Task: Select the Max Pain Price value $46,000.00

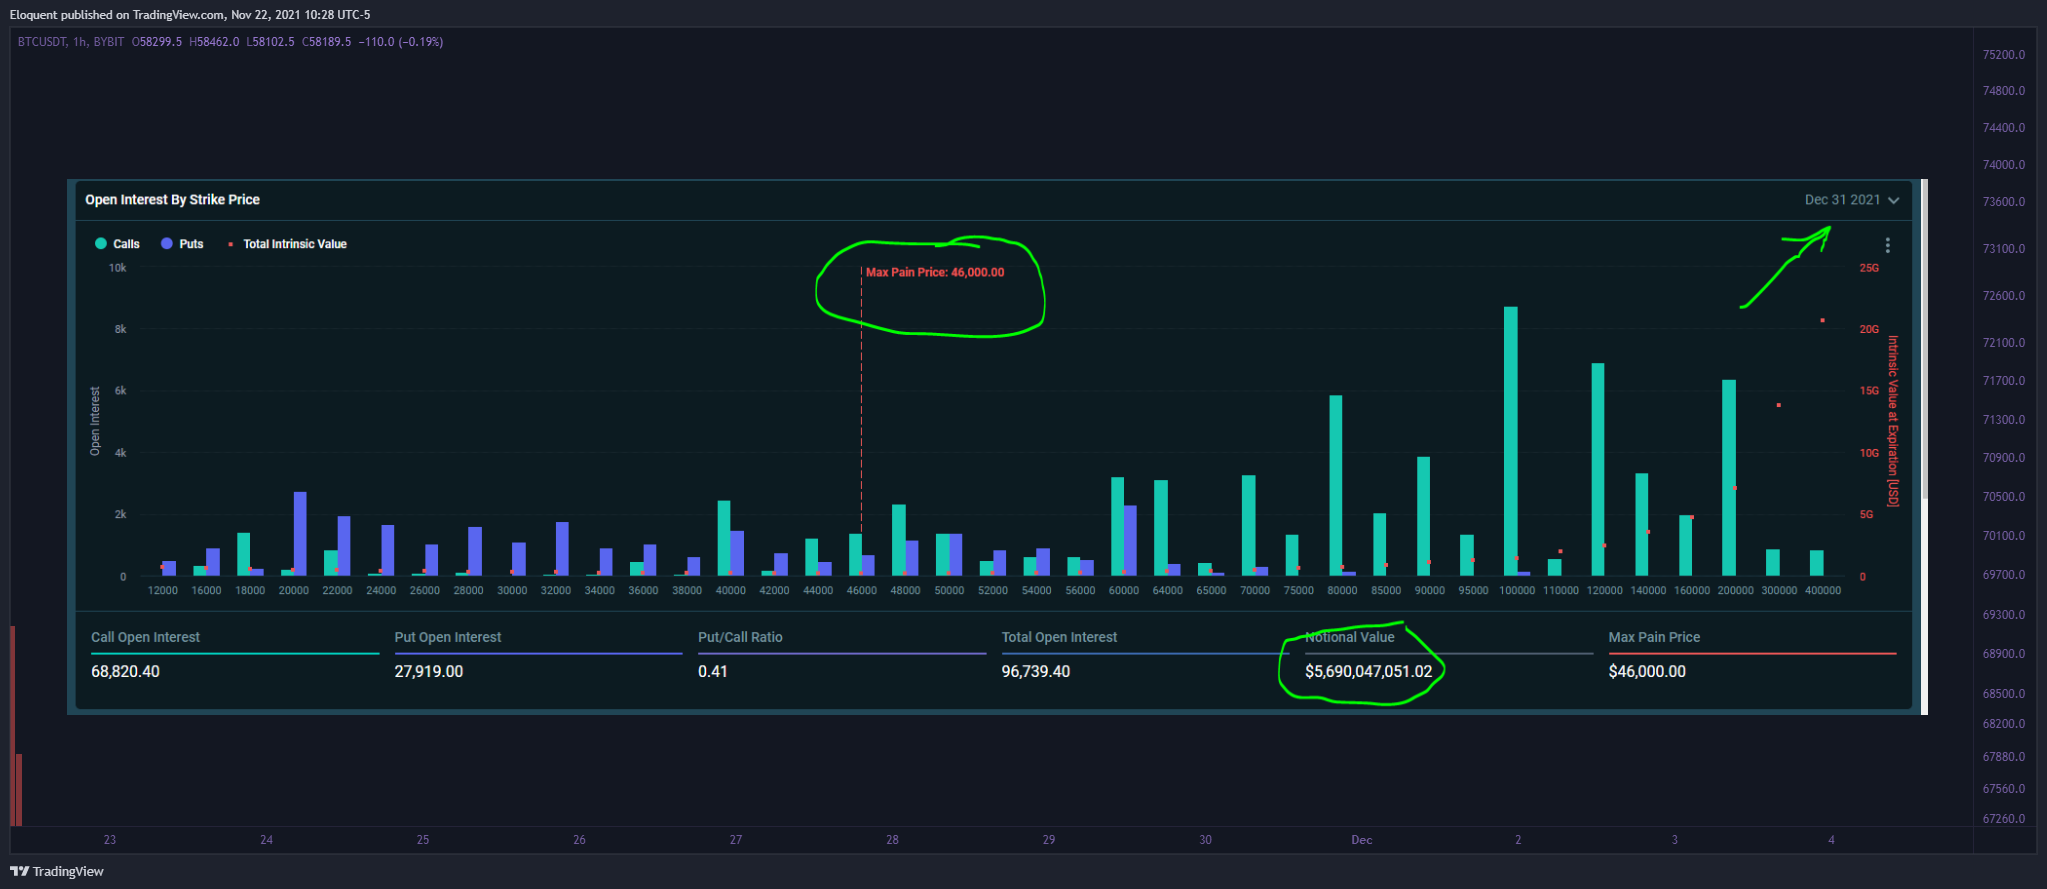Action: tap(1647, 671)
